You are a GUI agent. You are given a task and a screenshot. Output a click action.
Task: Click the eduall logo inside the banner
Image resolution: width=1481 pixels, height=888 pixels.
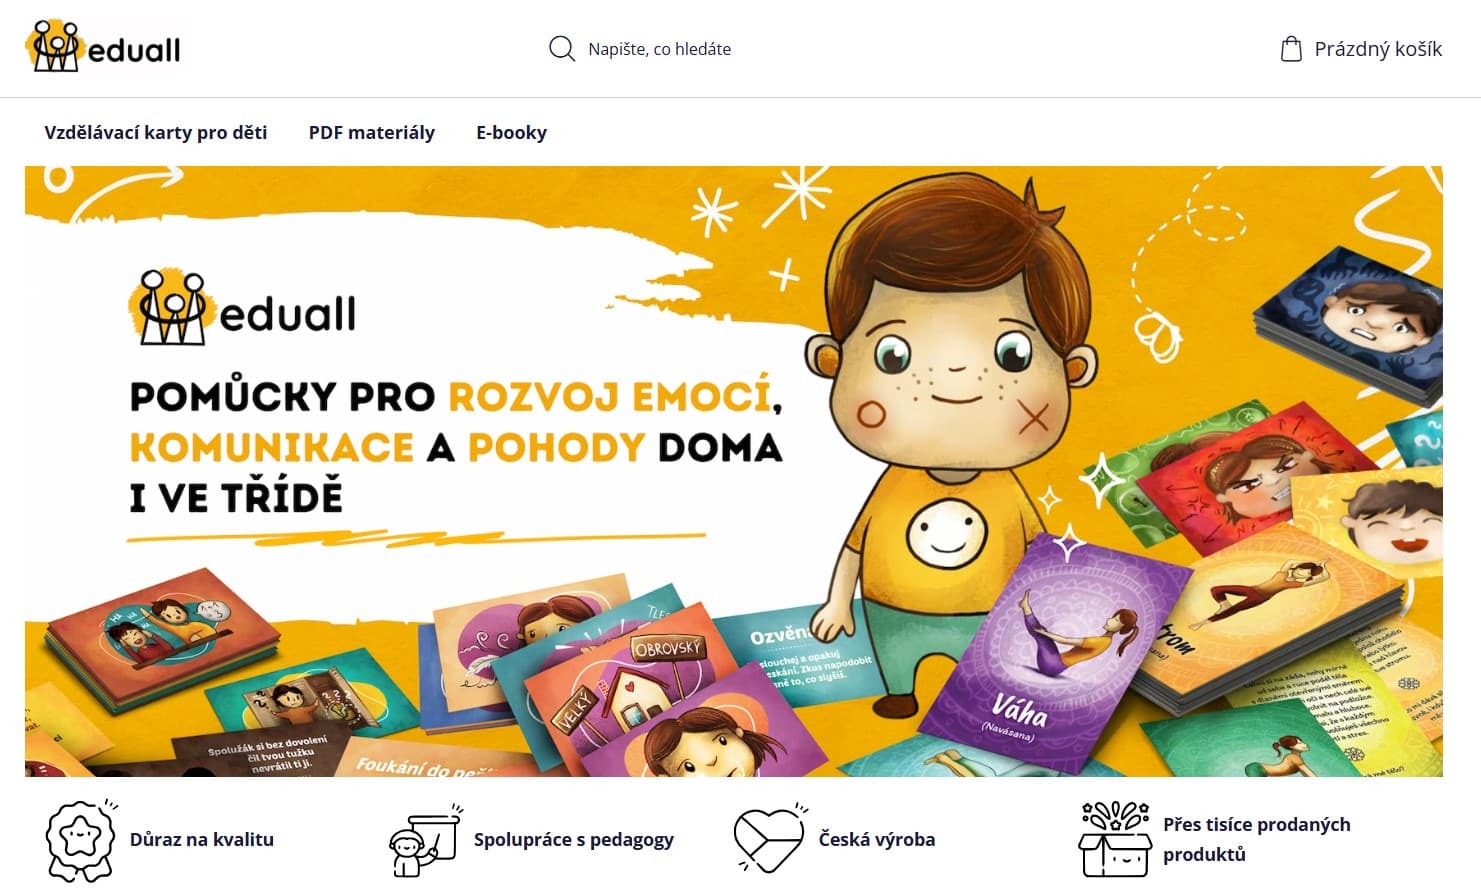pos(242,308)
